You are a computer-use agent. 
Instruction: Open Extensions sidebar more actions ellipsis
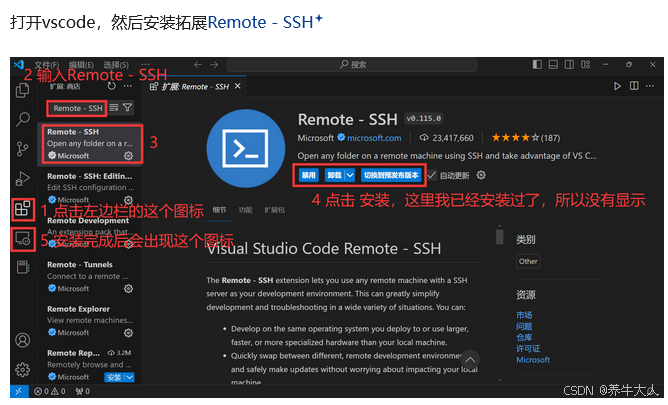pyautogui.click(x=127, y=86)
